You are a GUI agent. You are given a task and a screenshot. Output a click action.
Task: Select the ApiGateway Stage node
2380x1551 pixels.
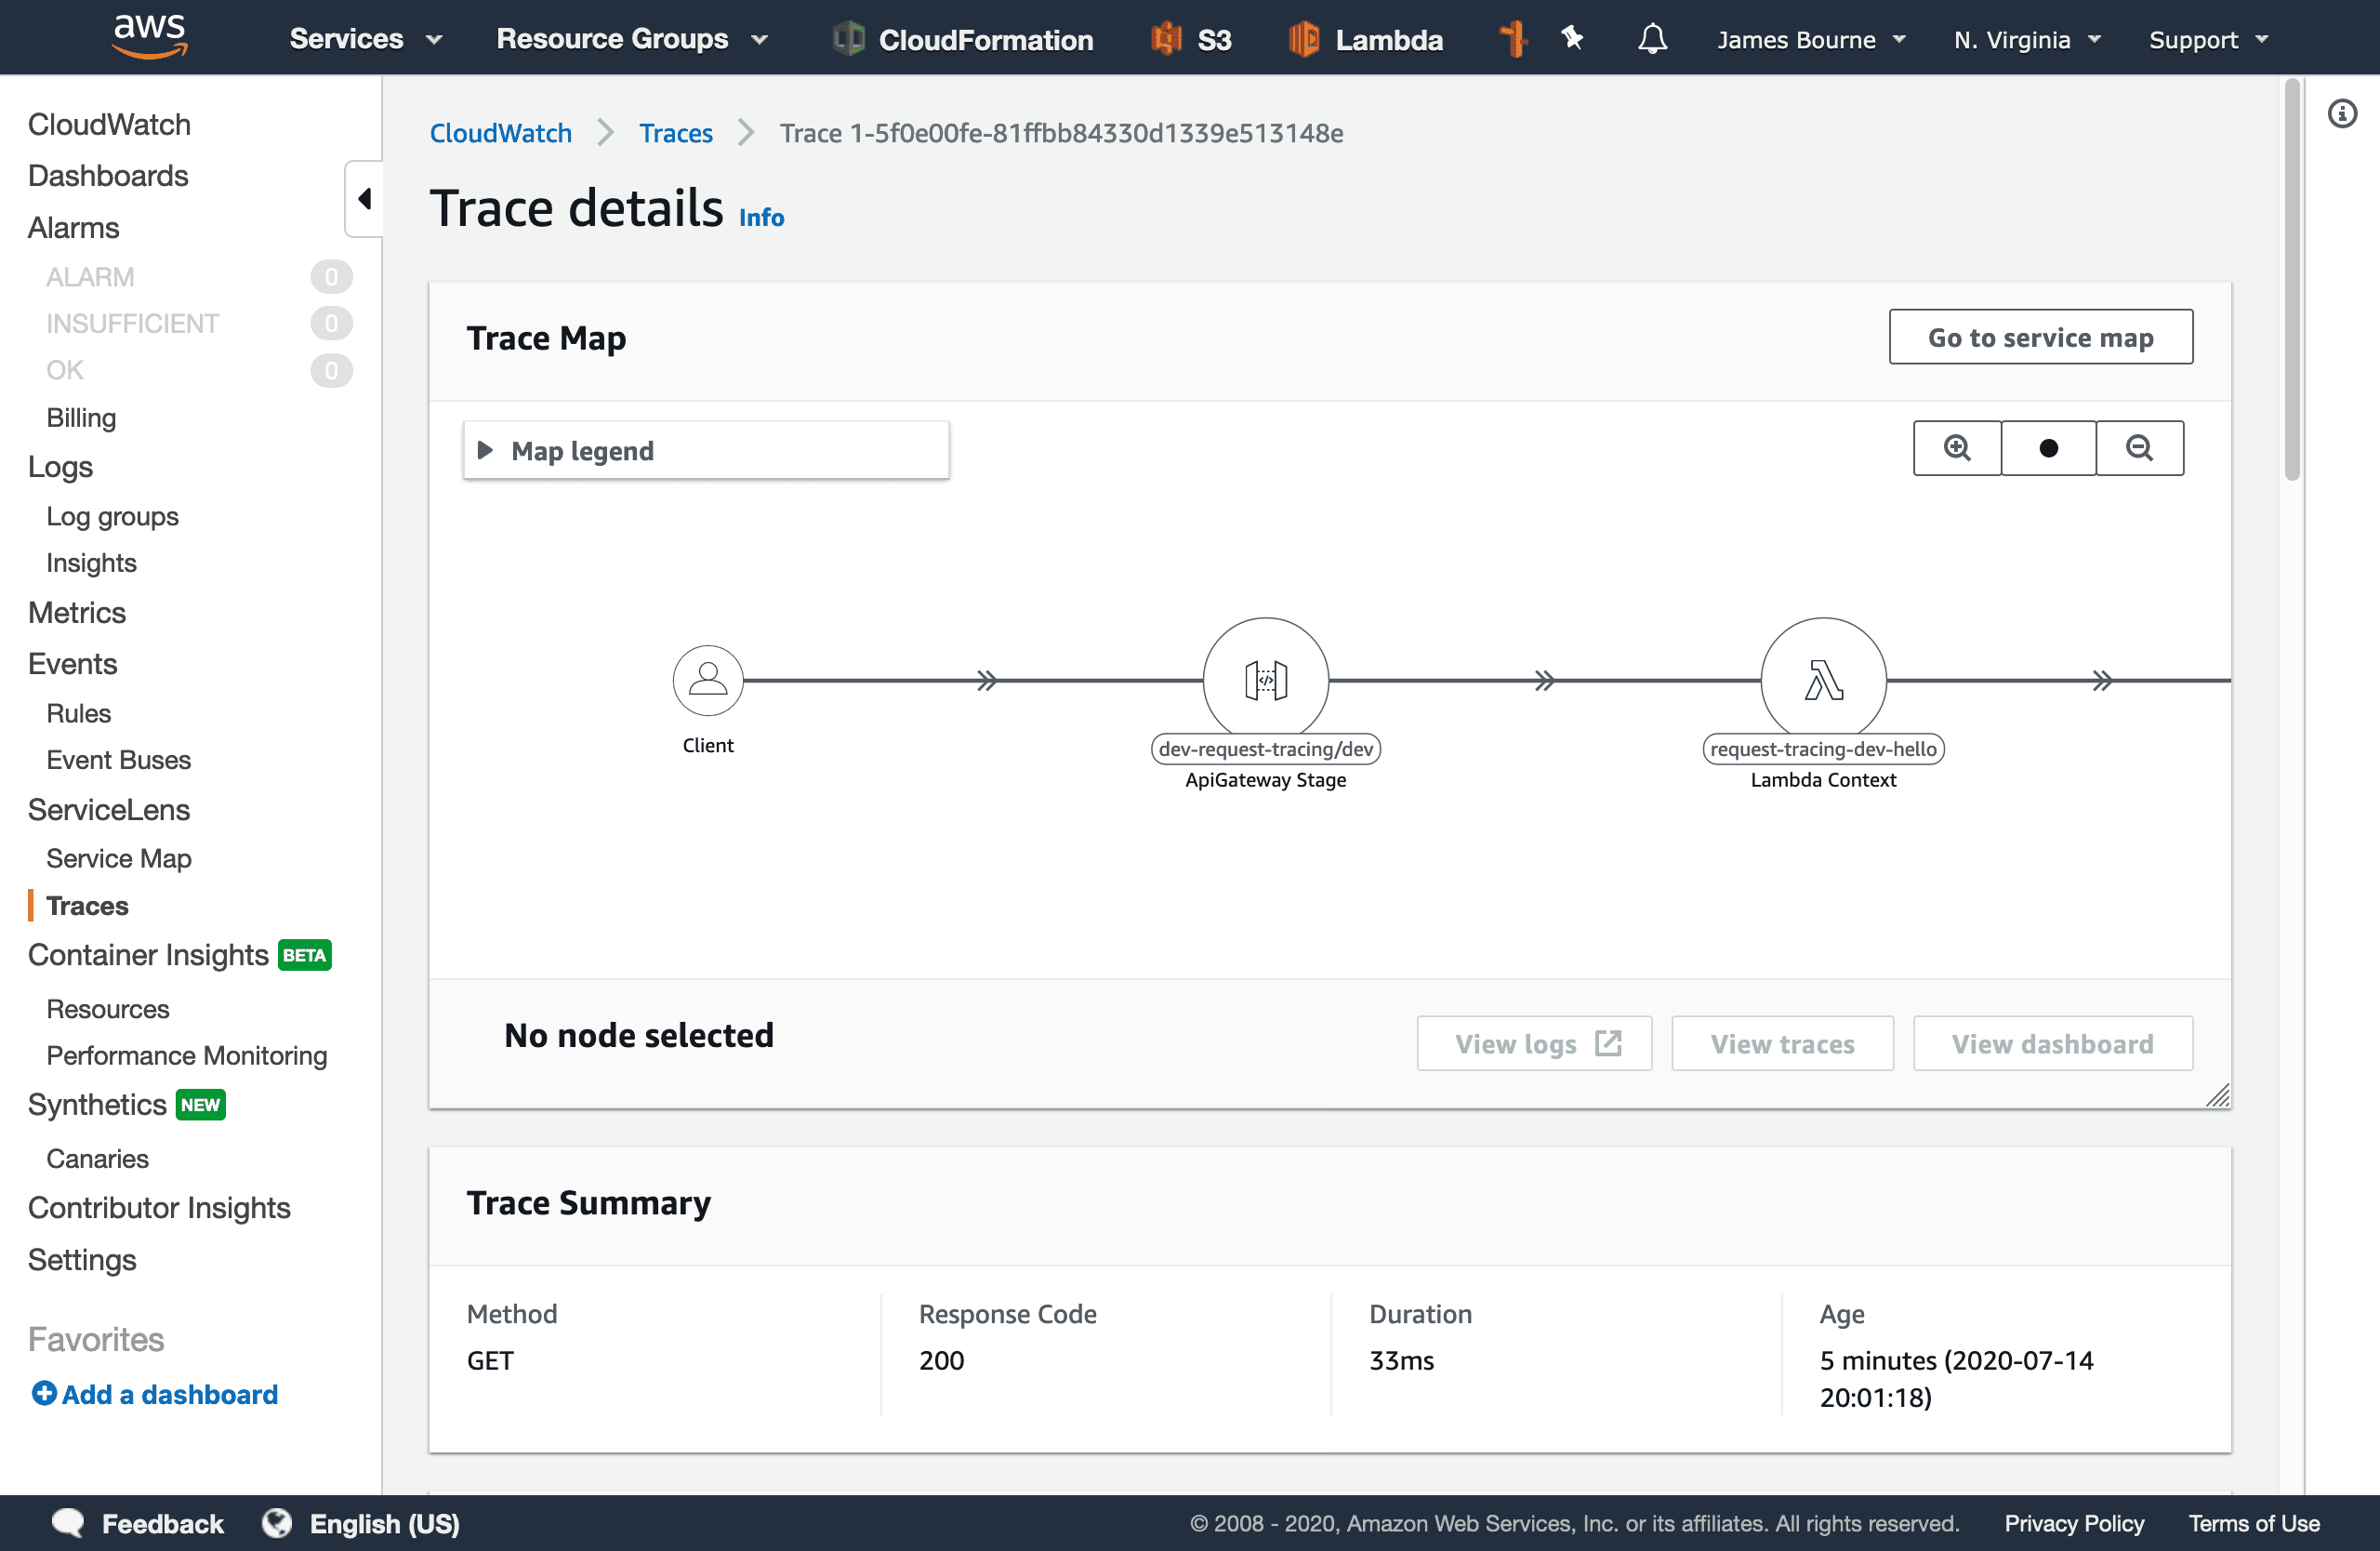pos(1266,680)
